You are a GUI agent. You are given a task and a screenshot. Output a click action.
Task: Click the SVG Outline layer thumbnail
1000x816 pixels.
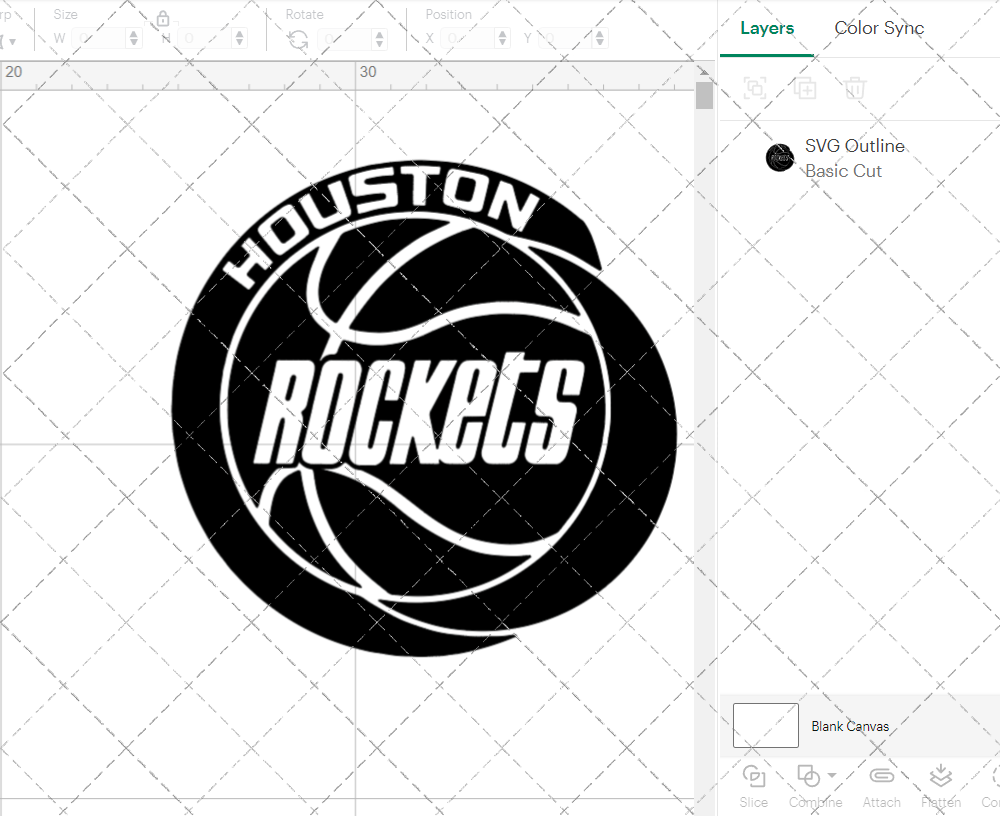[x=780, y=157]
